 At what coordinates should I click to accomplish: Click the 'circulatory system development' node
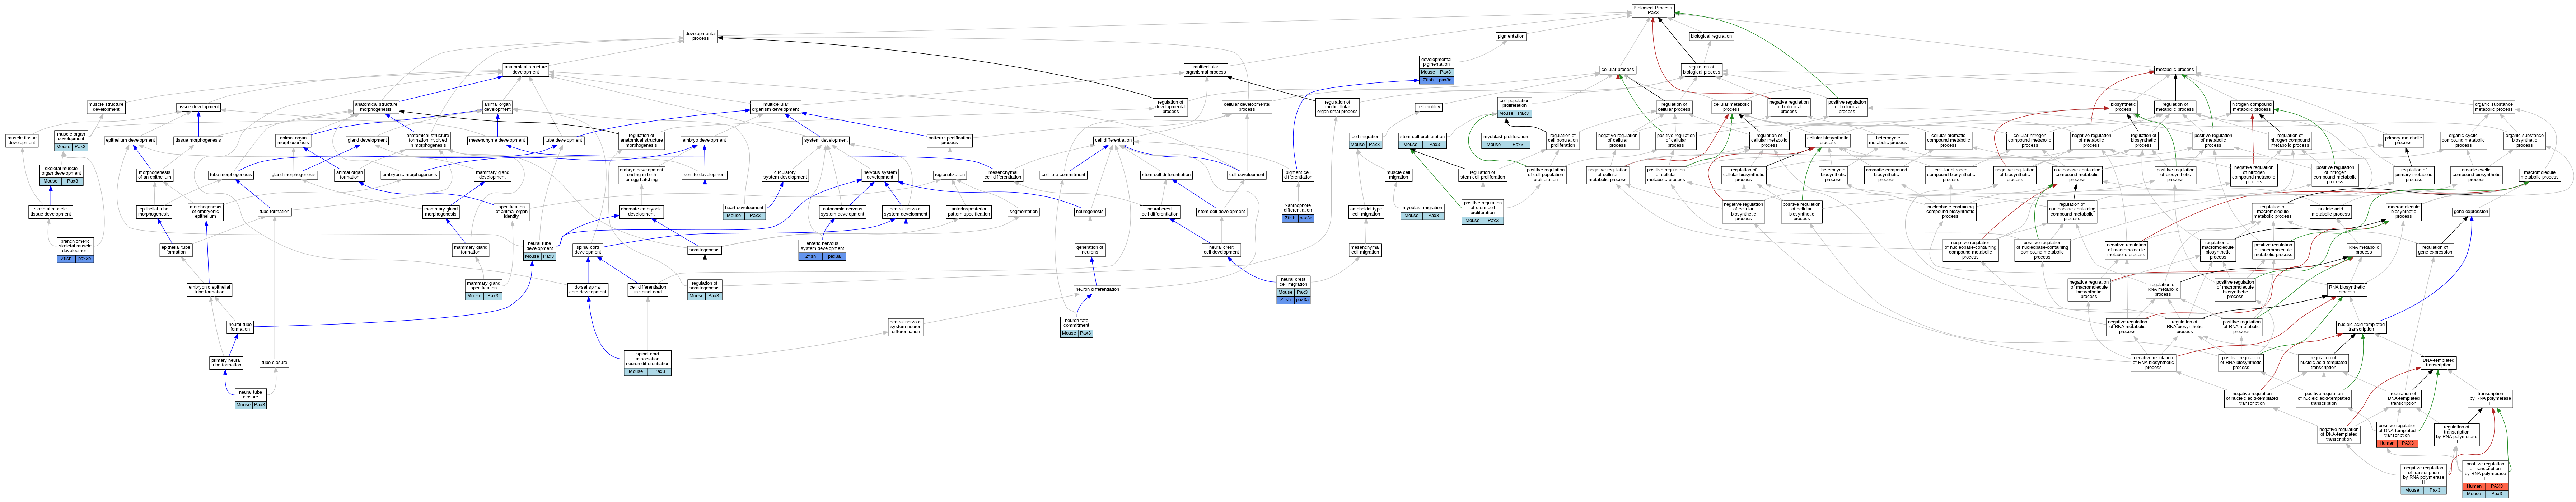(x=785, y=175)
